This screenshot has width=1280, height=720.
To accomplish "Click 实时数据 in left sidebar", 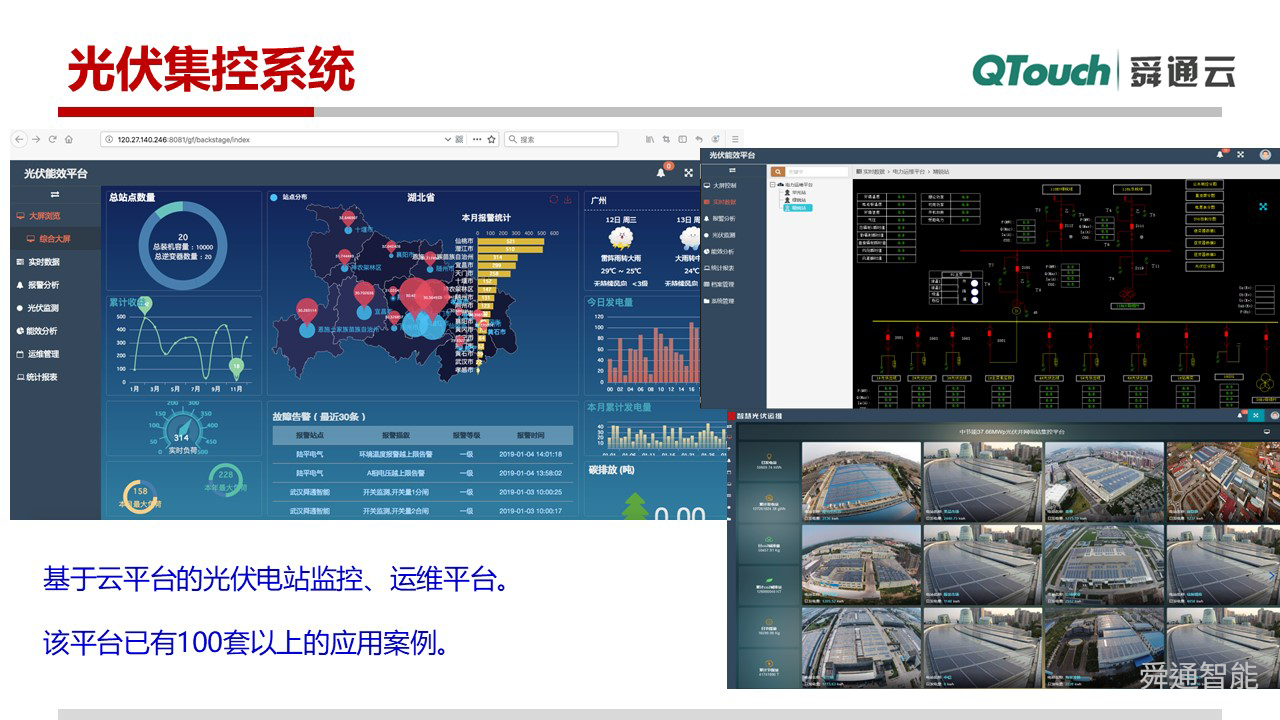I will 43,262.
